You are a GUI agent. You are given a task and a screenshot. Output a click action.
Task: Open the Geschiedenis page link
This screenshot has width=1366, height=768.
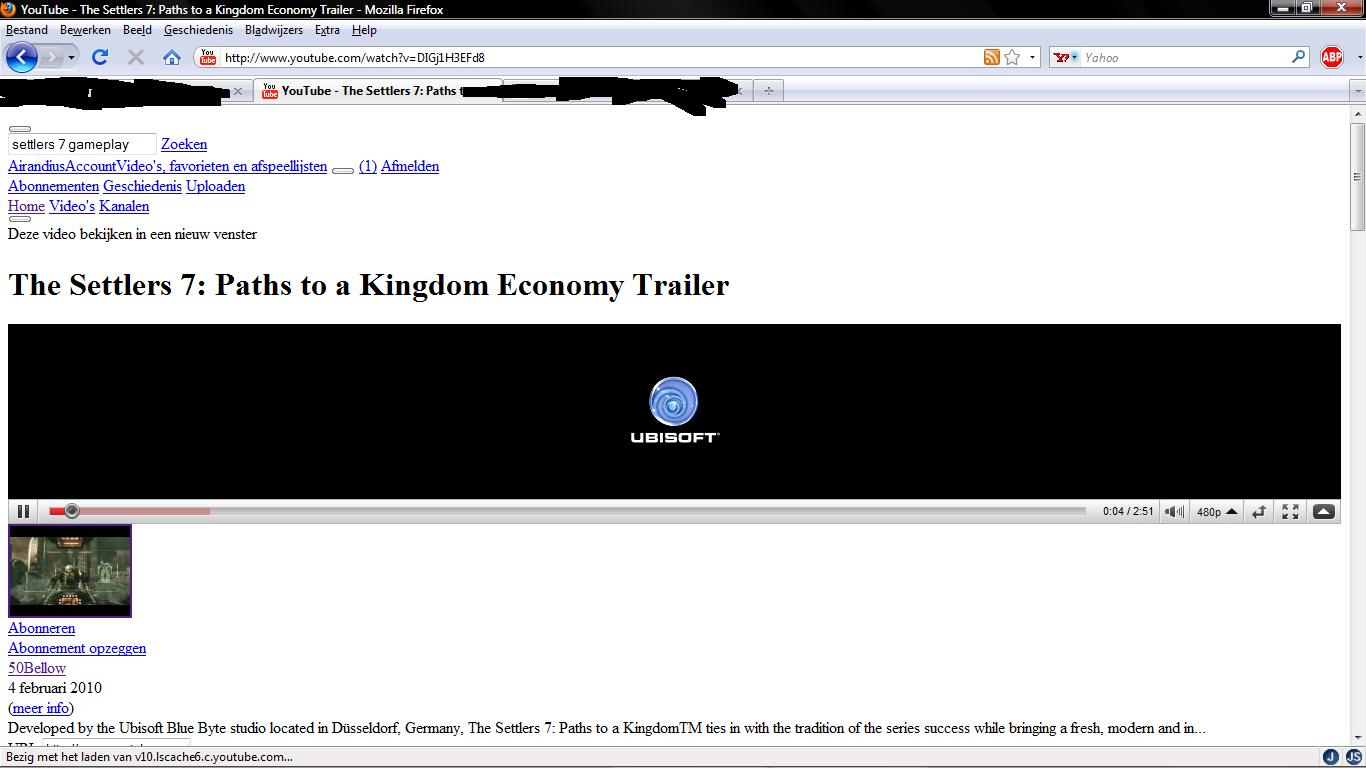(x=142, y=186)
